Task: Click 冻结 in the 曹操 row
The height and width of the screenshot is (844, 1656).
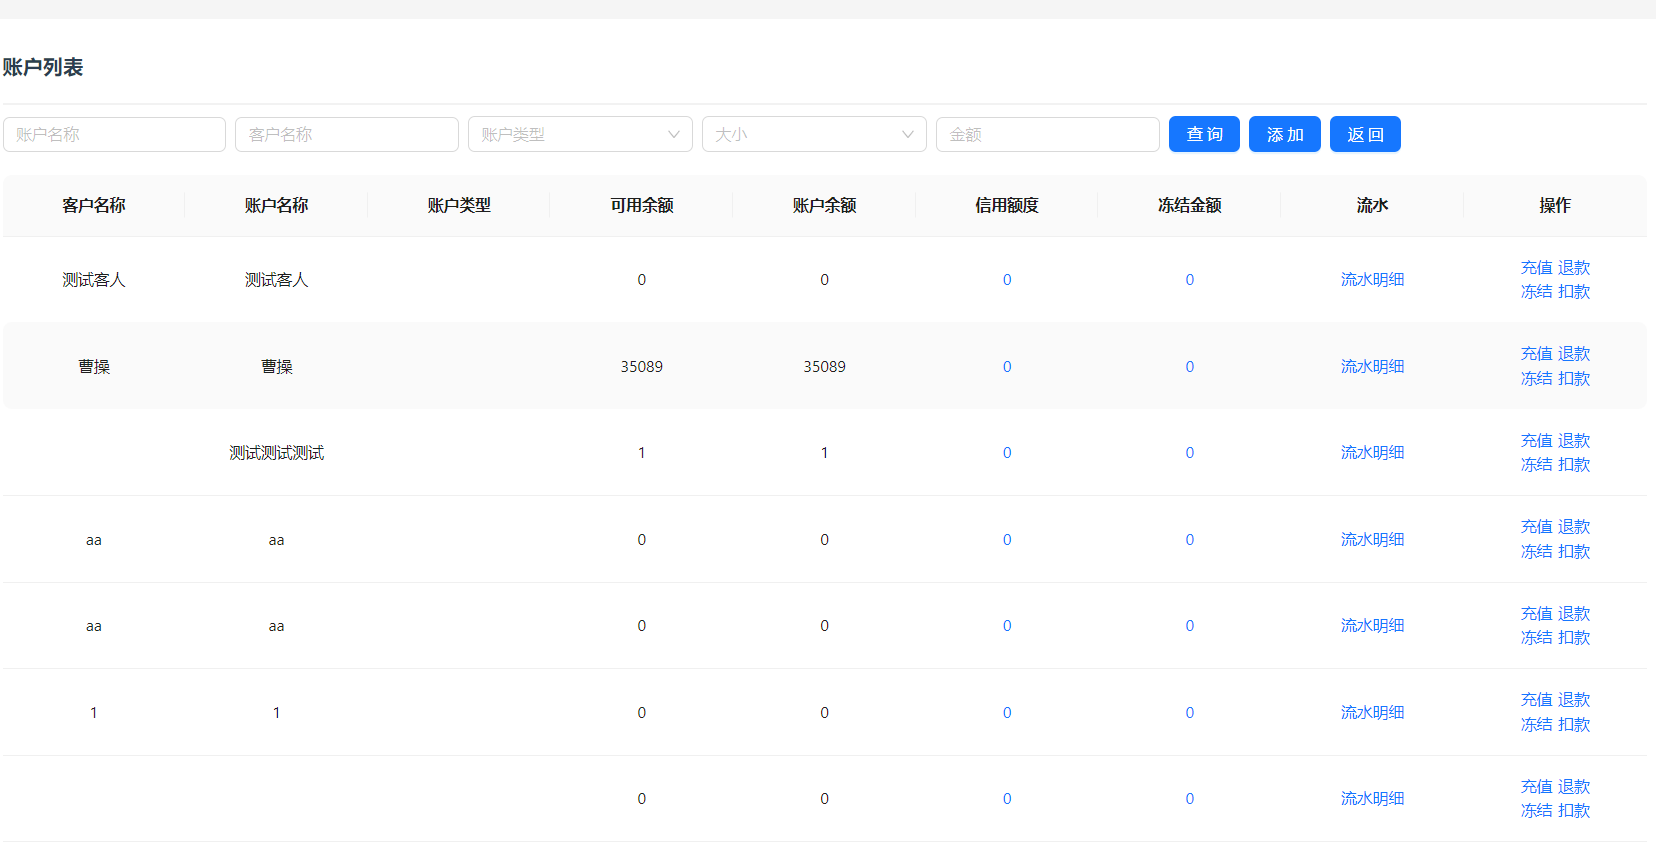Action: 1536,379
